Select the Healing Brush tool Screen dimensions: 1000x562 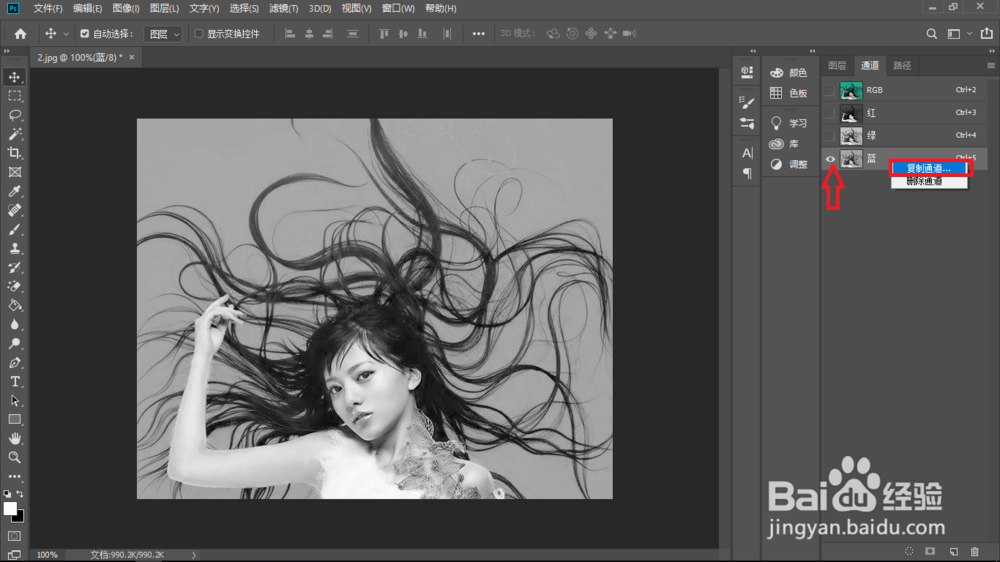pyautogui.click(x=14, y=211)
